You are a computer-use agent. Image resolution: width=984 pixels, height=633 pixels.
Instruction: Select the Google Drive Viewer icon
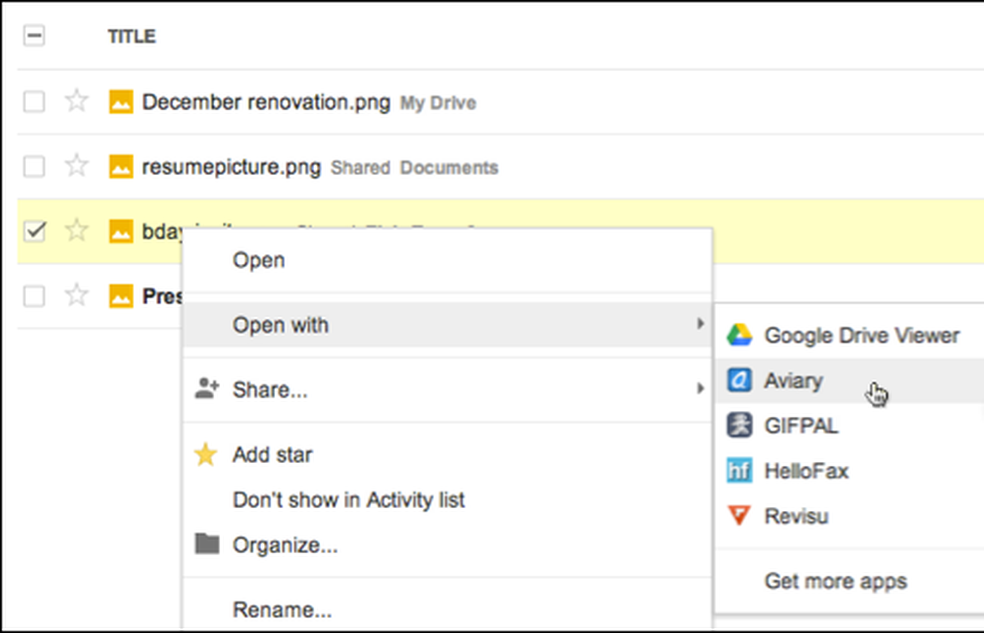pyautogui.click(x=740, y=335)
